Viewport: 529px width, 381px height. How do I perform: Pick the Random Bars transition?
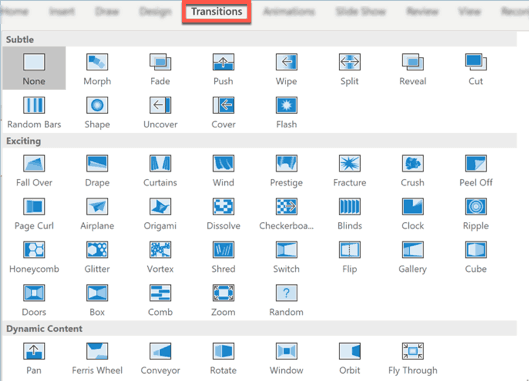pyautogui.click(x=34, y=112)
